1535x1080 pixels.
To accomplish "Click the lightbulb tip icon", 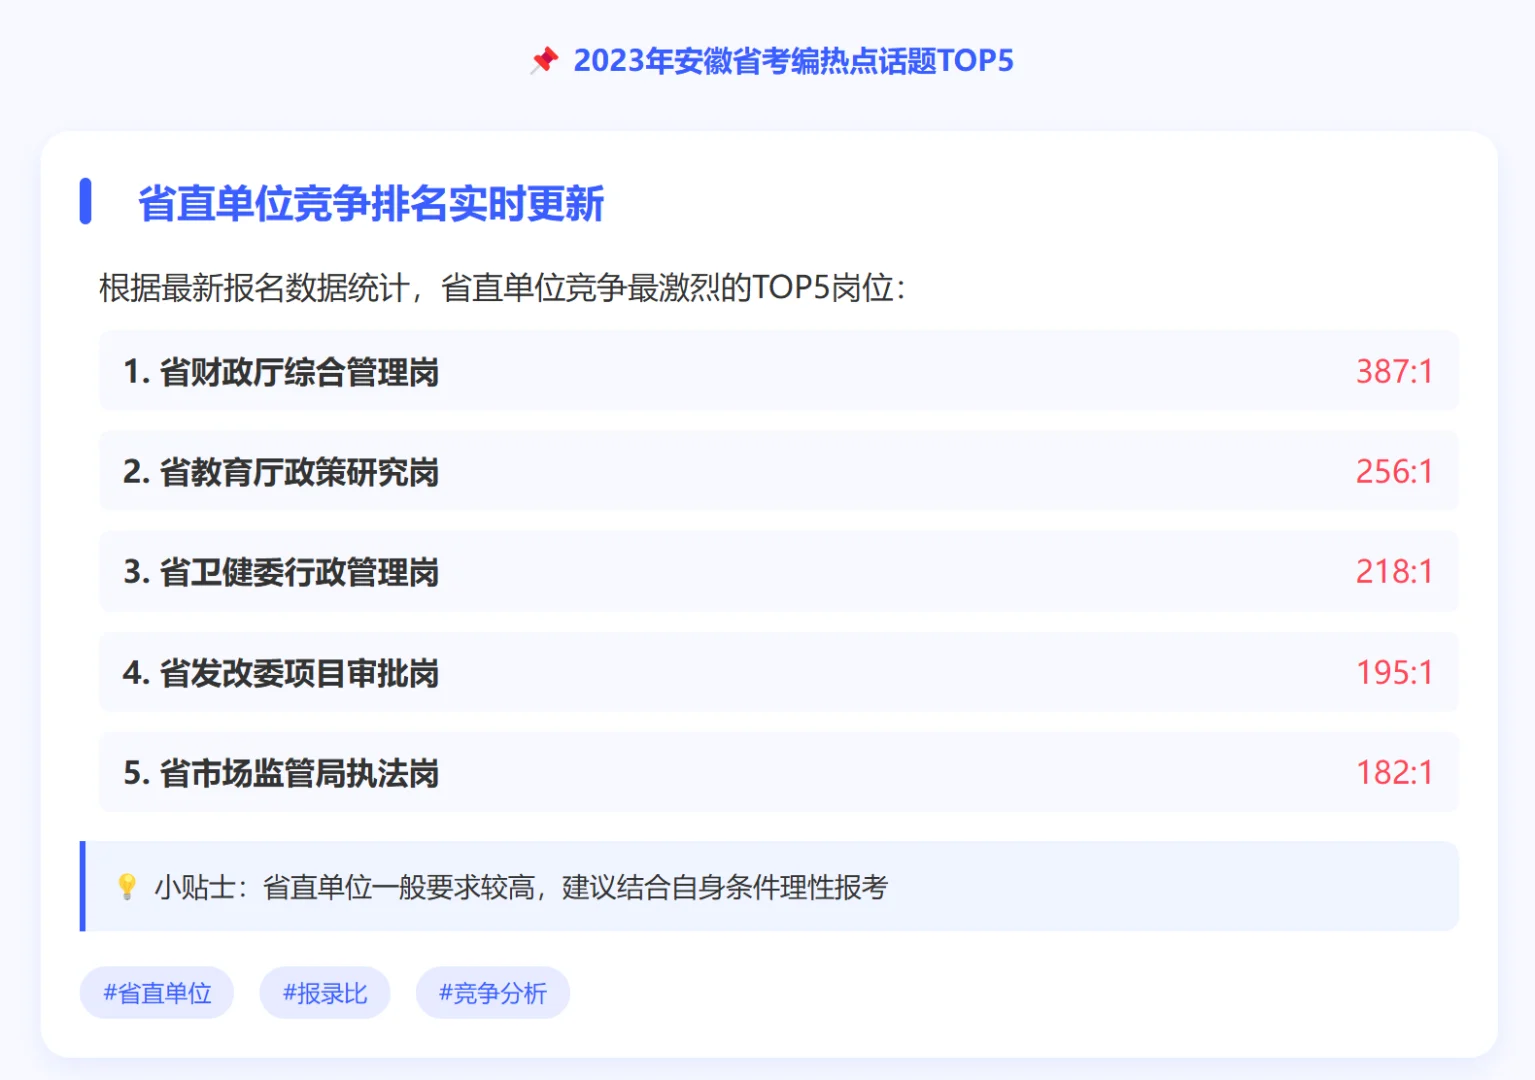I will coord(127,887).
